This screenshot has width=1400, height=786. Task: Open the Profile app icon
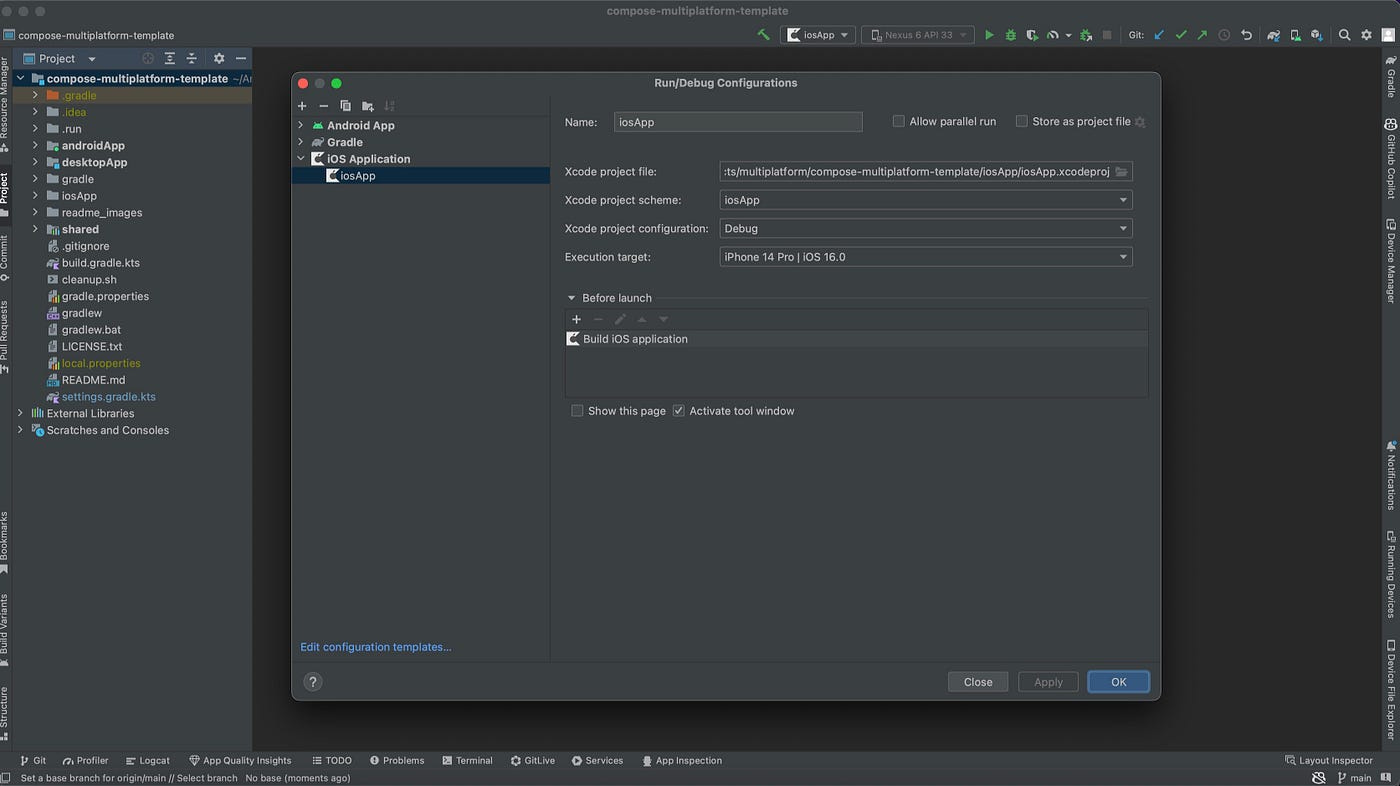click(1053, 35)
